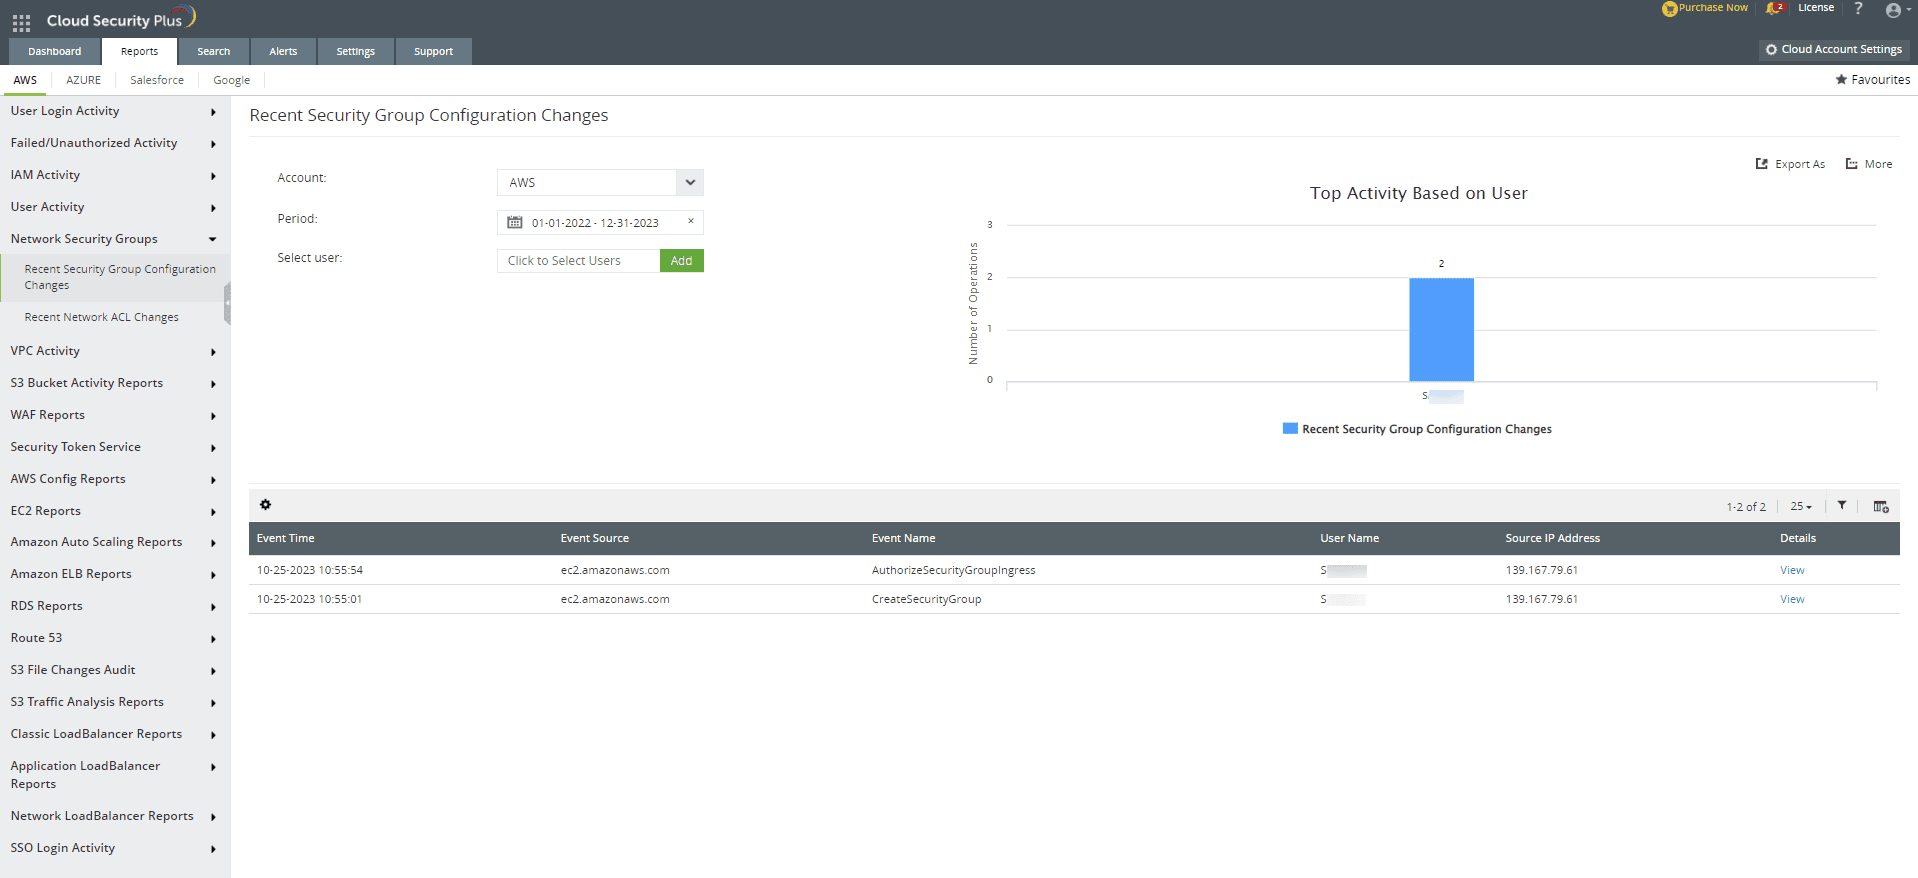The width and height of the screenshot is (1918, 878).
Task: Open the help question mark icon
Action: click(x=1858, y=8)
